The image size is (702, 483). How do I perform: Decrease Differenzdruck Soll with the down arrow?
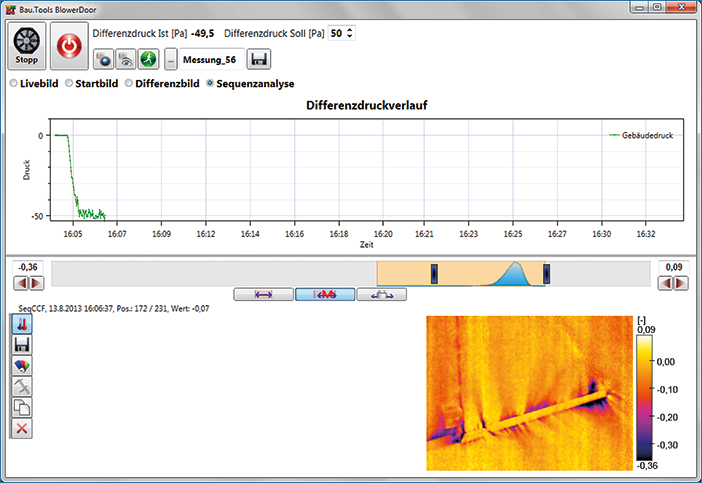point(350,36)
